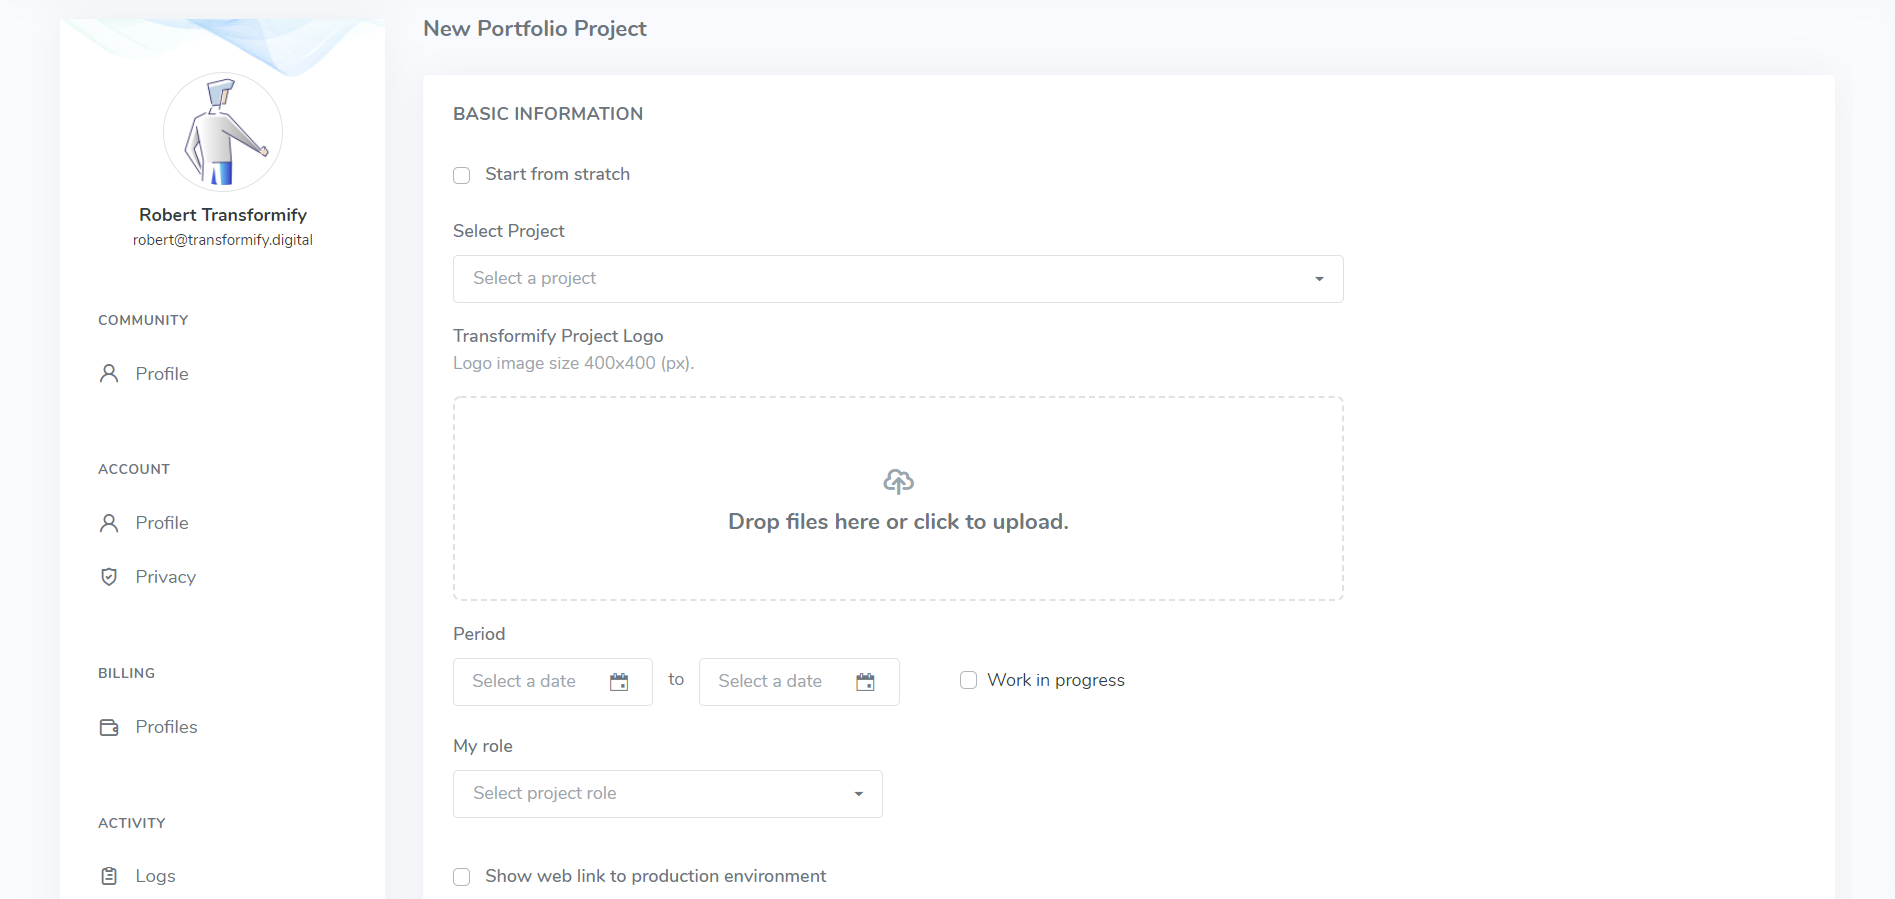The width and height of the screenshot is (1895, 899).
Task: Click the My role dropdown arrow
Action: 858,794
